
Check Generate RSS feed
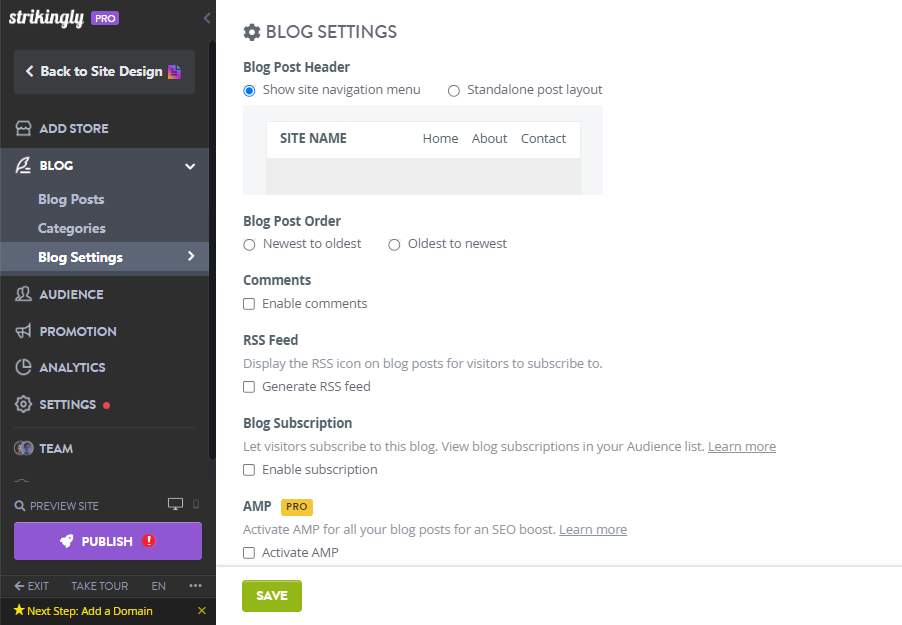coord(249,387)
